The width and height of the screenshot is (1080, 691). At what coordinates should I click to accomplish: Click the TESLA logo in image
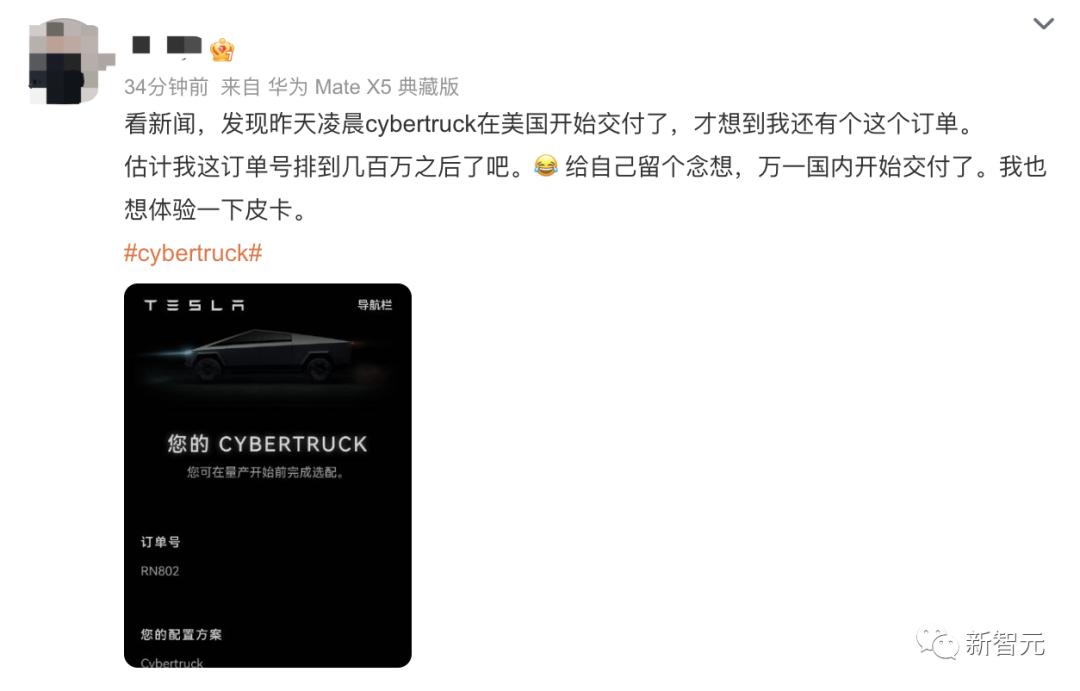[x=194, y=305]
